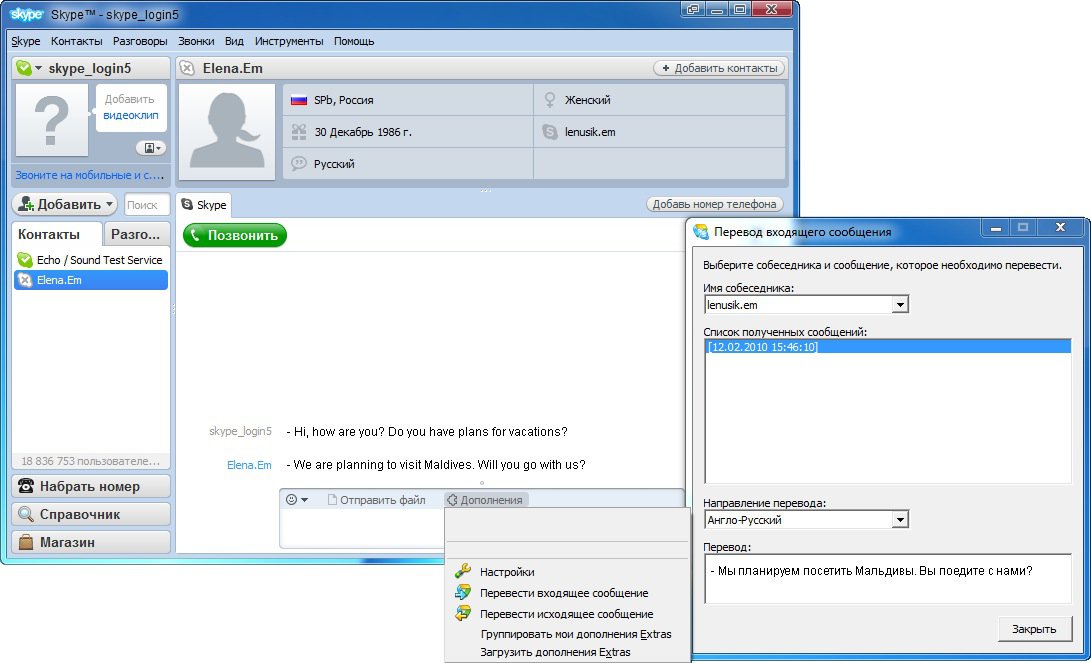
Task: Open the status dropdown next to skype_login5
Action: (38, 68)
